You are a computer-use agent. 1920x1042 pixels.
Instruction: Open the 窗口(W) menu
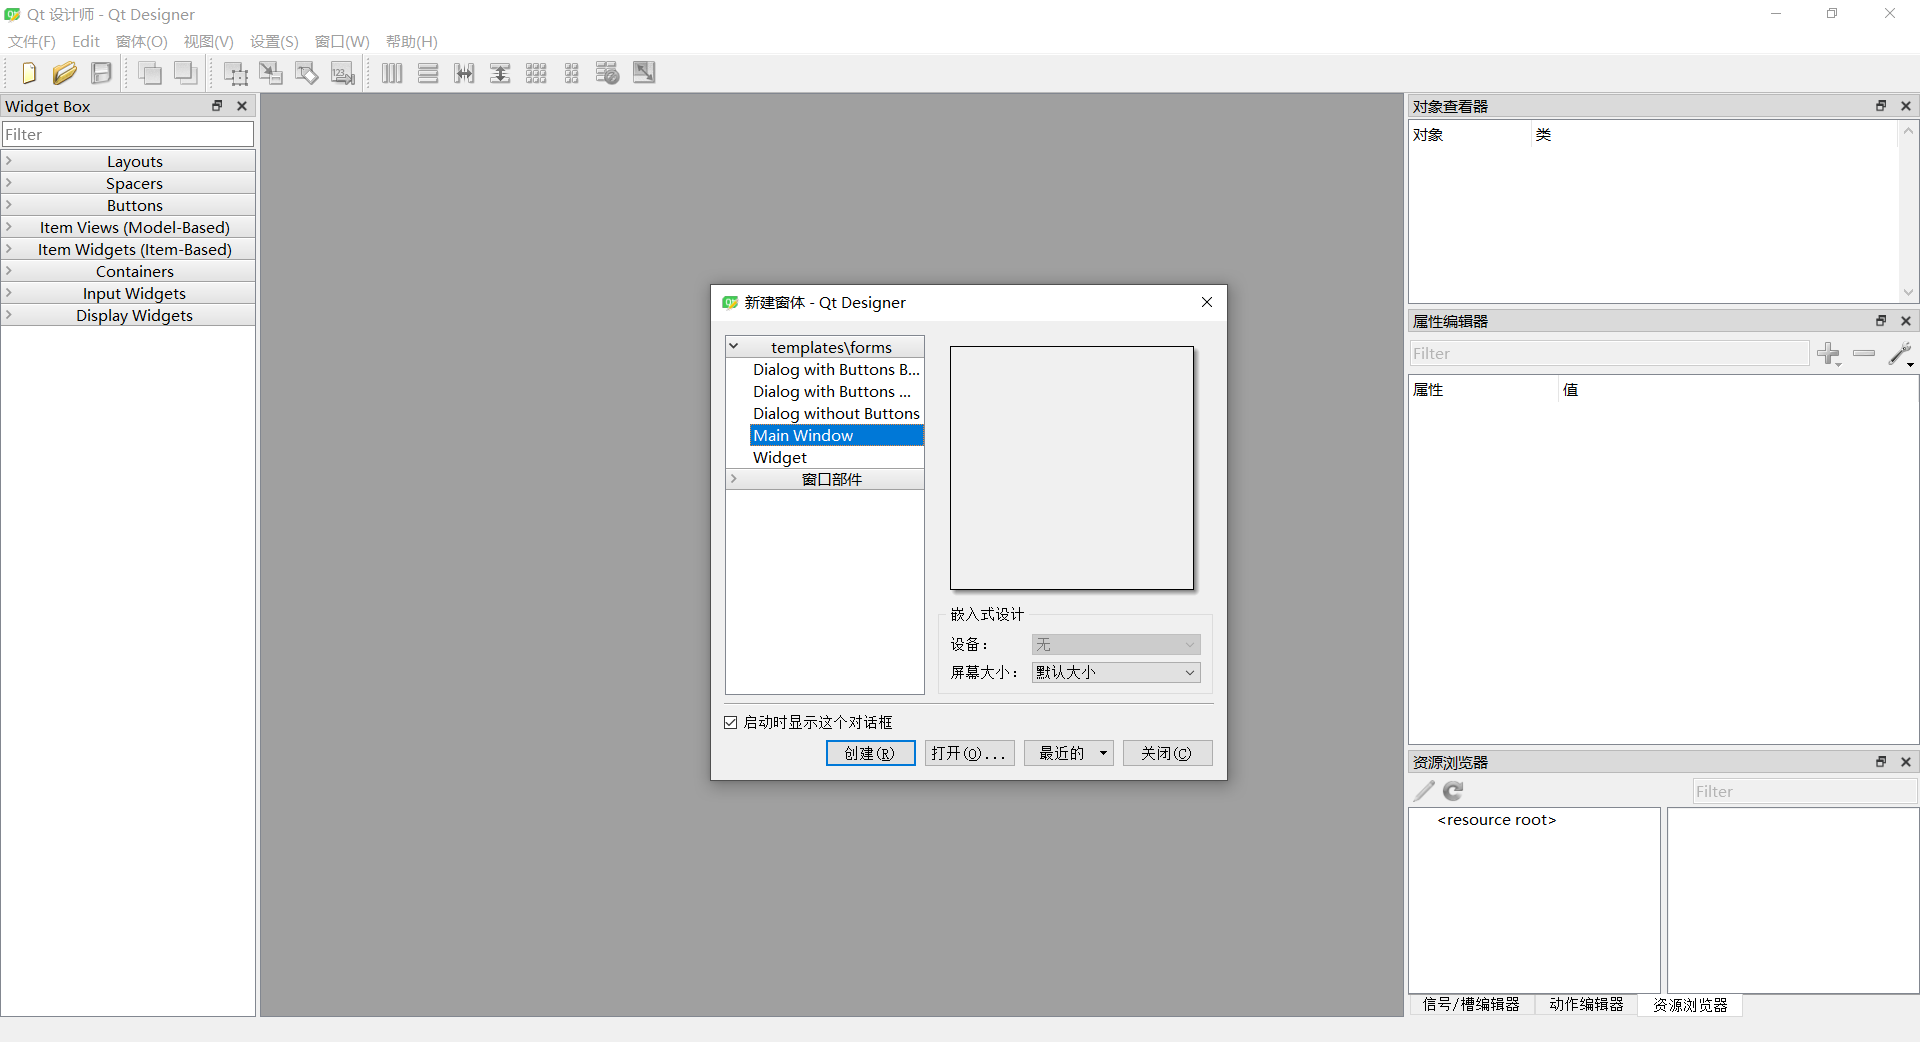[341, 41]
